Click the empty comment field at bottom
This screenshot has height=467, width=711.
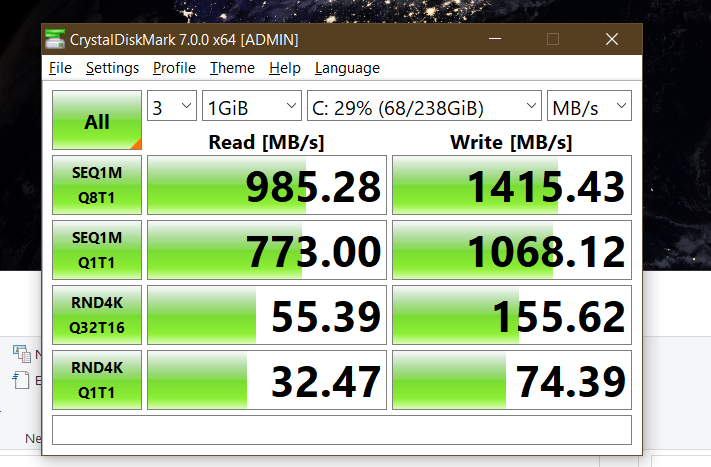tap(342, 430)
